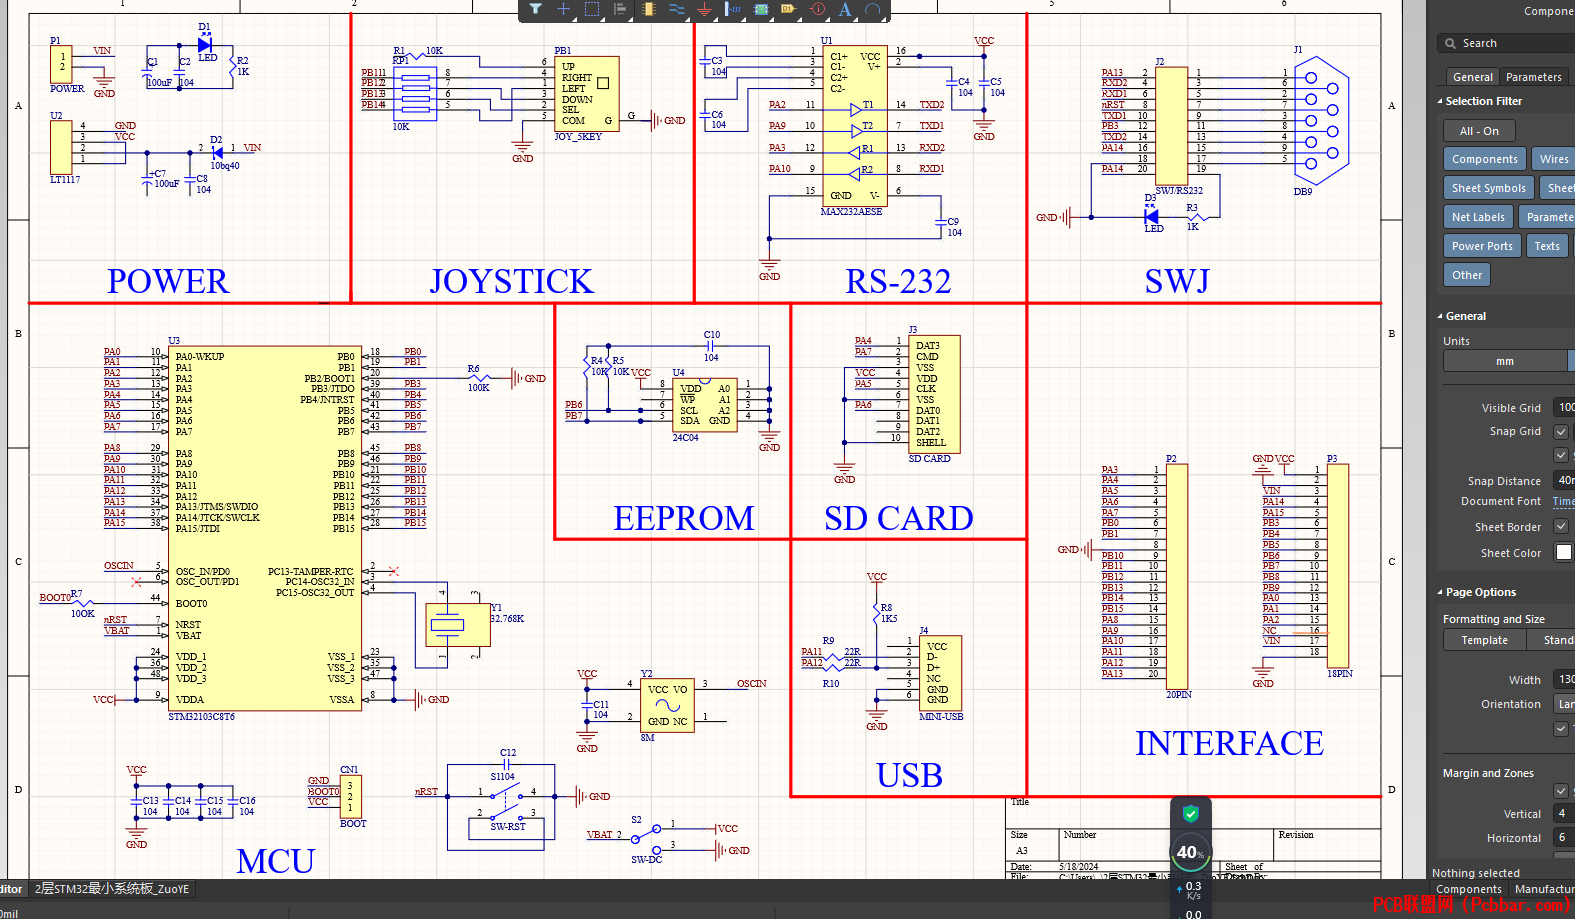Select the Place Directive info tool
Screen dimensions: 1575x919
click(x=817, y=9)
